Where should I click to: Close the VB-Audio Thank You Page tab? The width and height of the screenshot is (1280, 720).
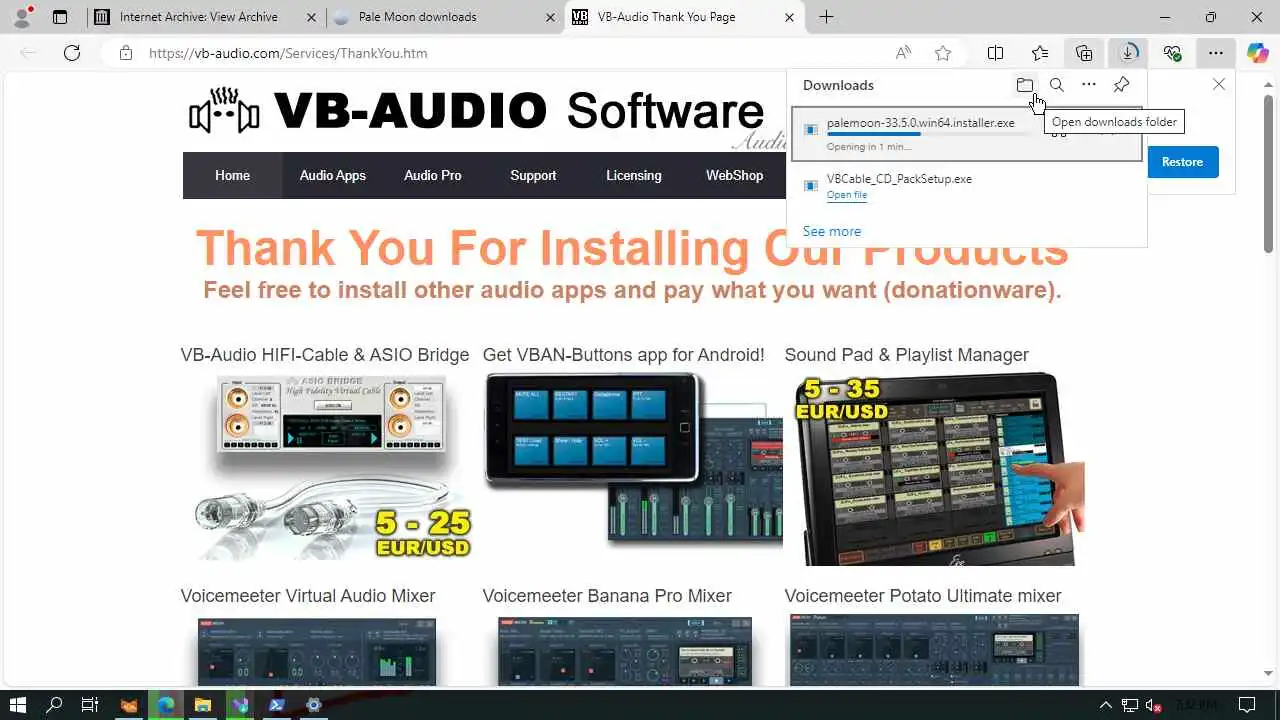[x=789, y=17]
